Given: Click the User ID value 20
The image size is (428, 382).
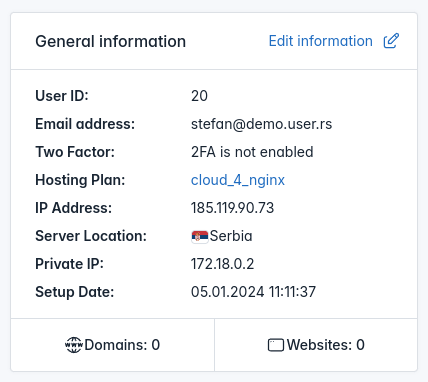Looking at the screenshot, I should [199, 96].
